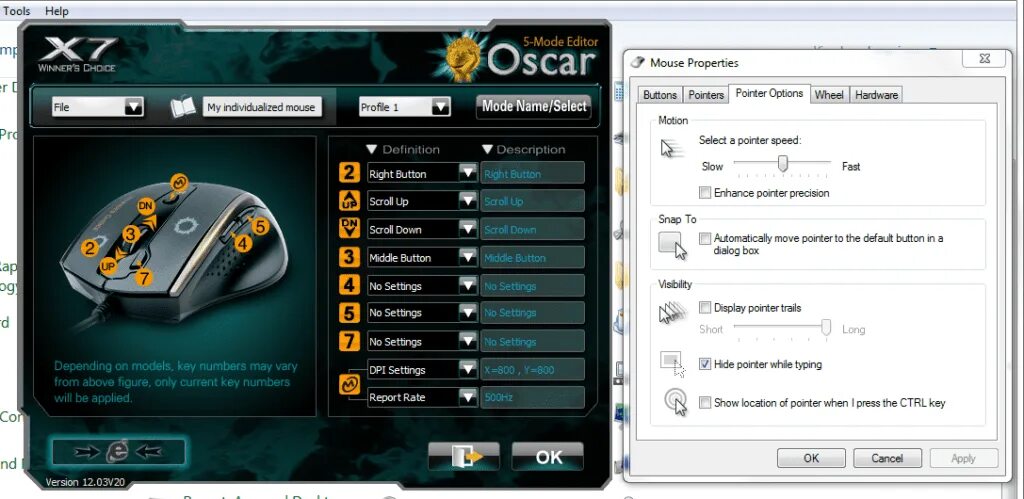This screenshot has width=1024, height=499.
Task: Click the orange button 7 icon in list
Action: 349,341
